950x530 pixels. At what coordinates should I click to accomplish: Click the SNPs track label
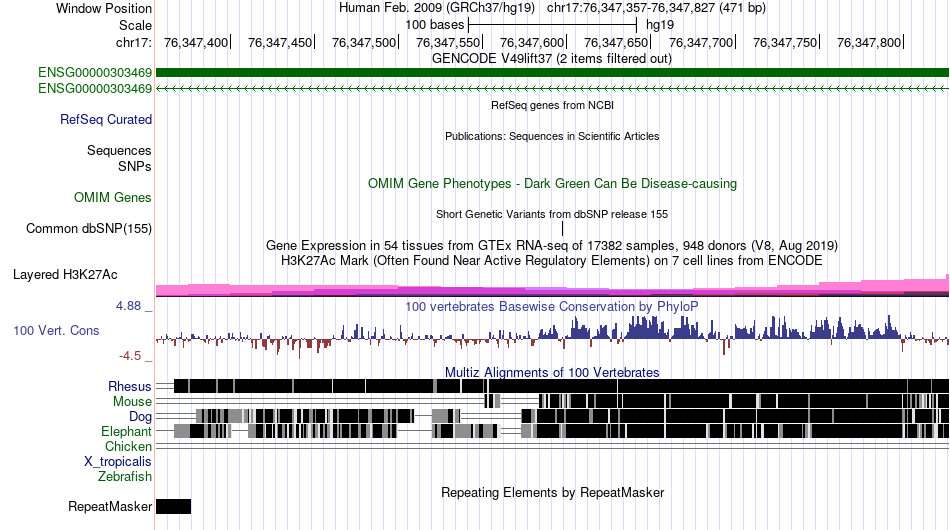[135, 166]
